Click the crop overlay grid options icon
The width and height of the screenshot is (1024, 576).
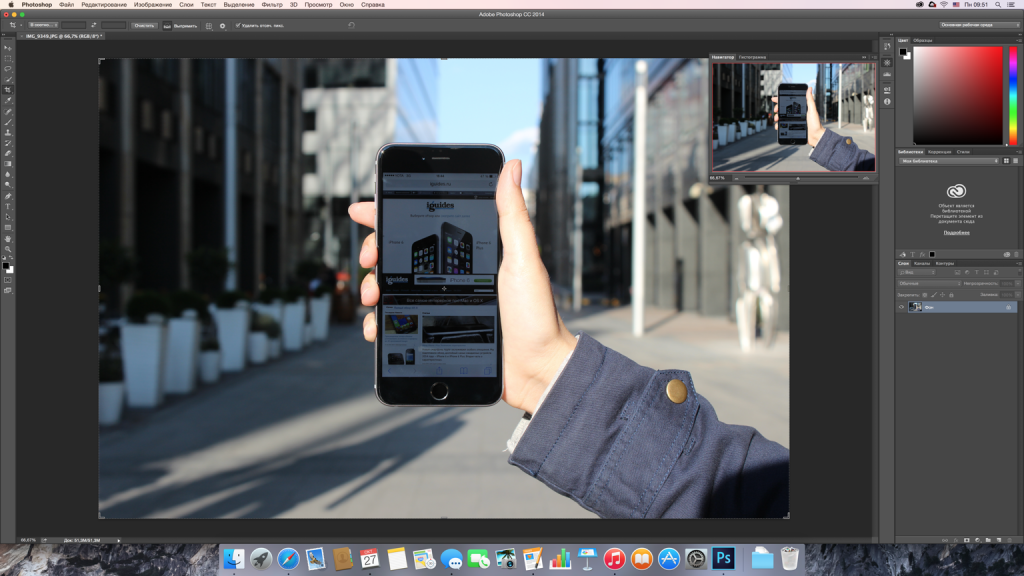pos(209,25)
